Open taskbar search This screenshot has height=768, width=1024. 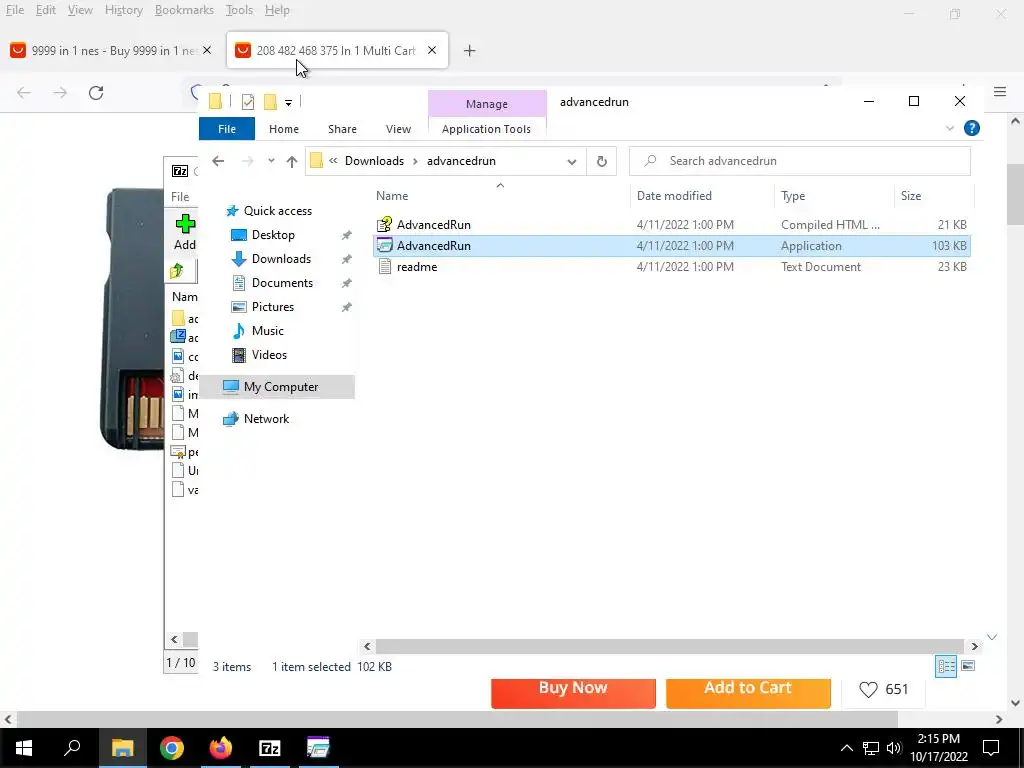click(x=72, y=748)
